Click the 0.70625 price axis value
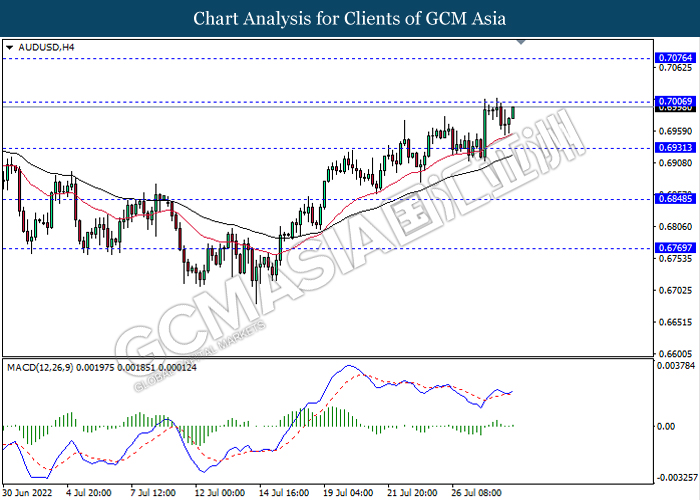Image resolution: width=700 pixels, height=500 pixels. pyautogui.click(x=675, y=68)
